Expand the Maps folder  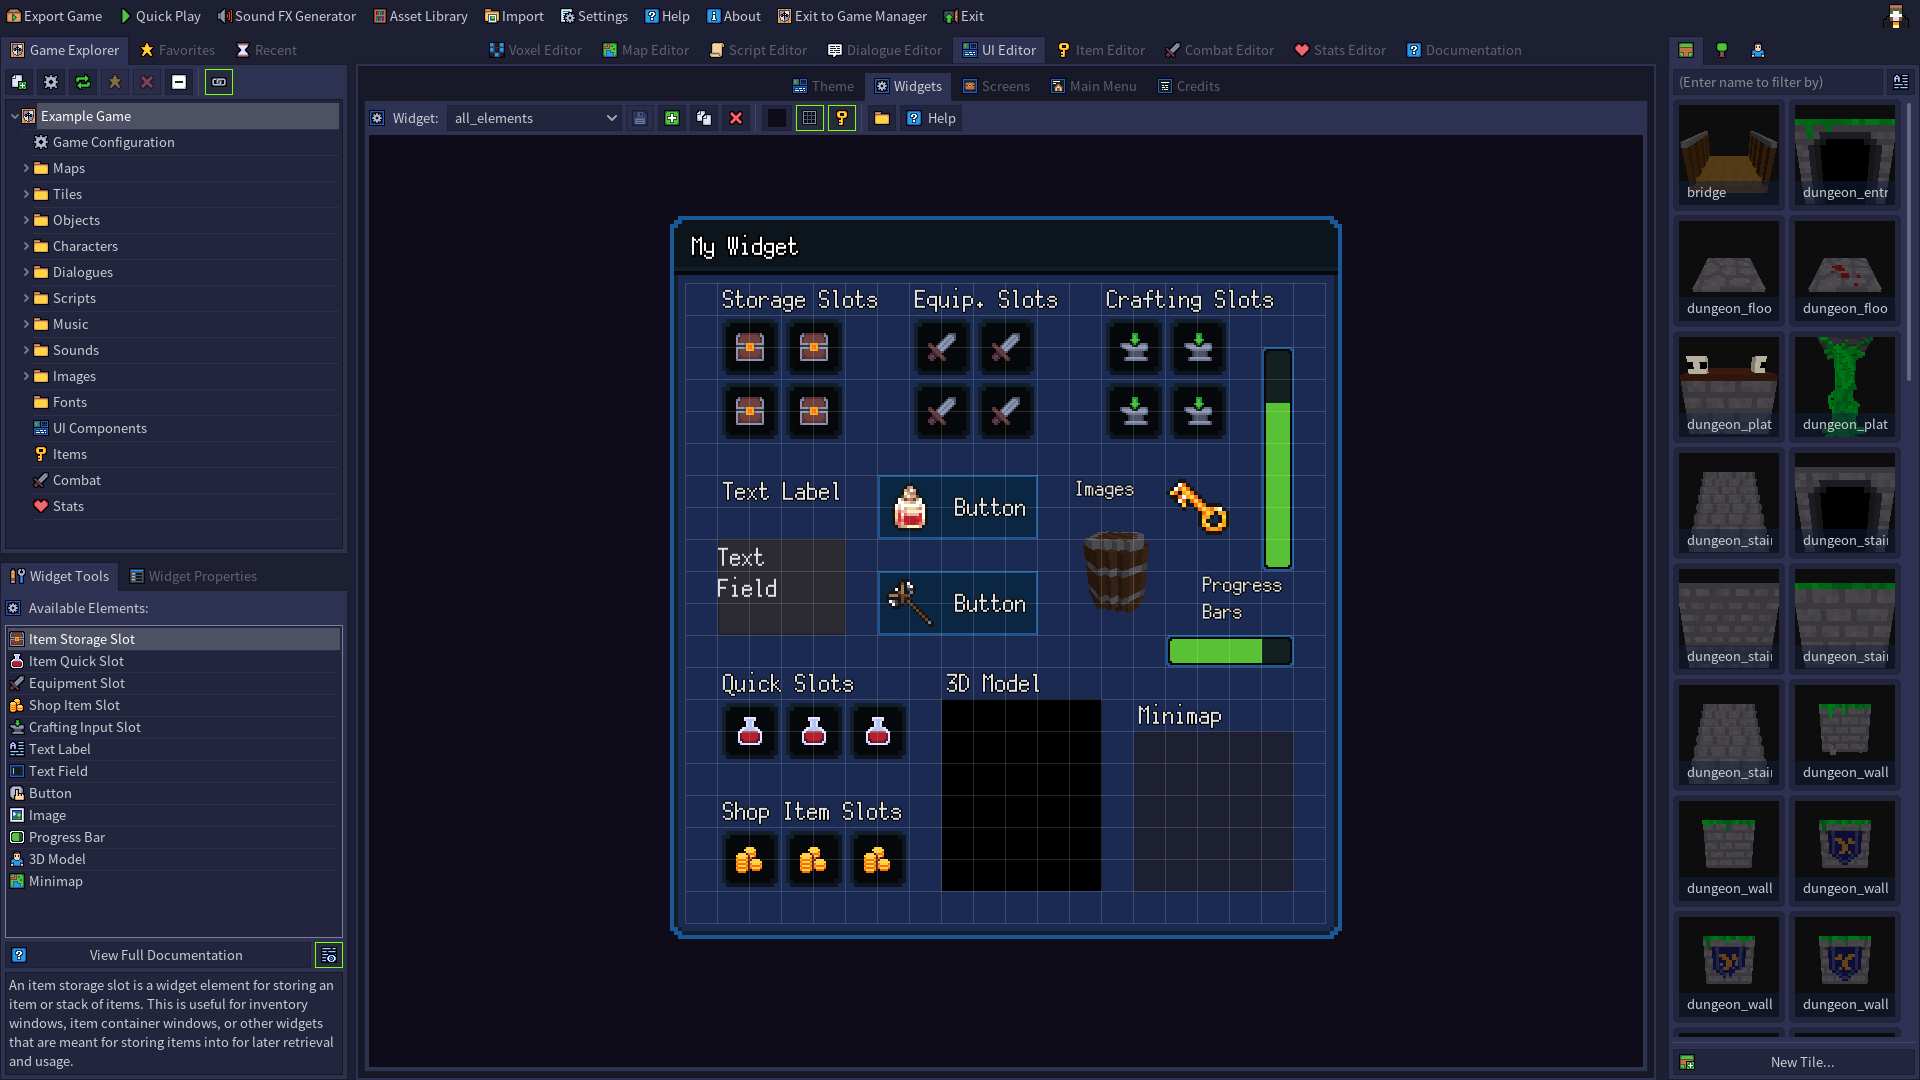coord(26,168)
